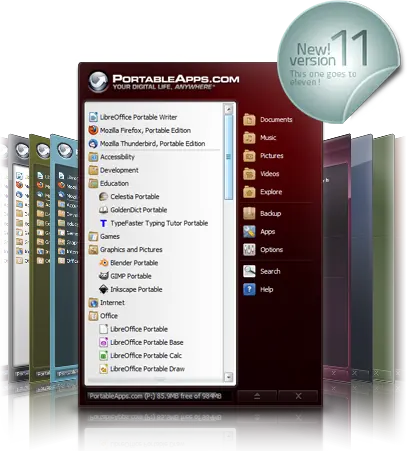The width and height of the screenshot is (407, 452).
Task: Click the Blender Portable icon
Action: click(104, 263)
